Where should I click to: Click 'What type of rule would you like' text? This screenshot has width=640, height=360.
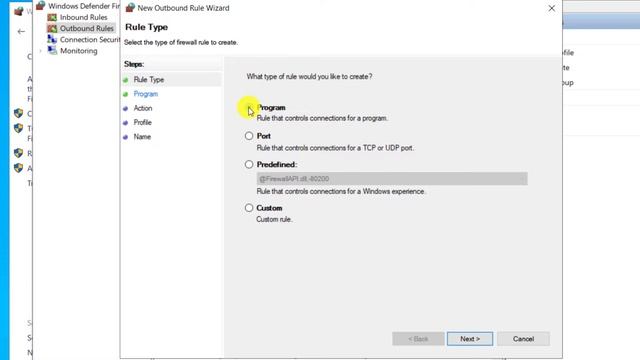(309, 77)
